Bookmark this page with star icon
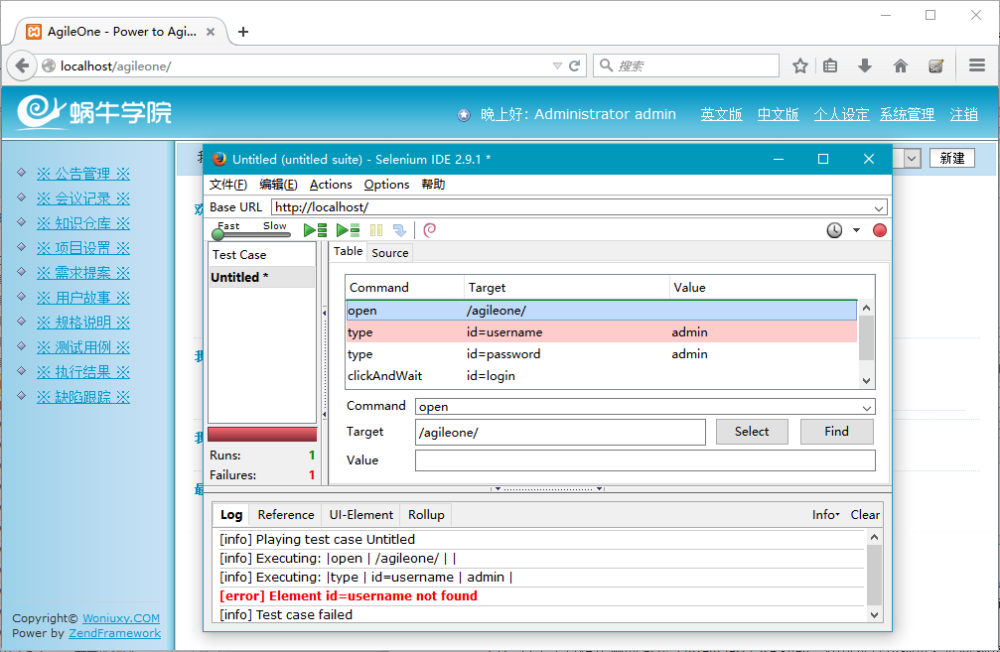The image size is (1000, 652). [x=800, y=66]
